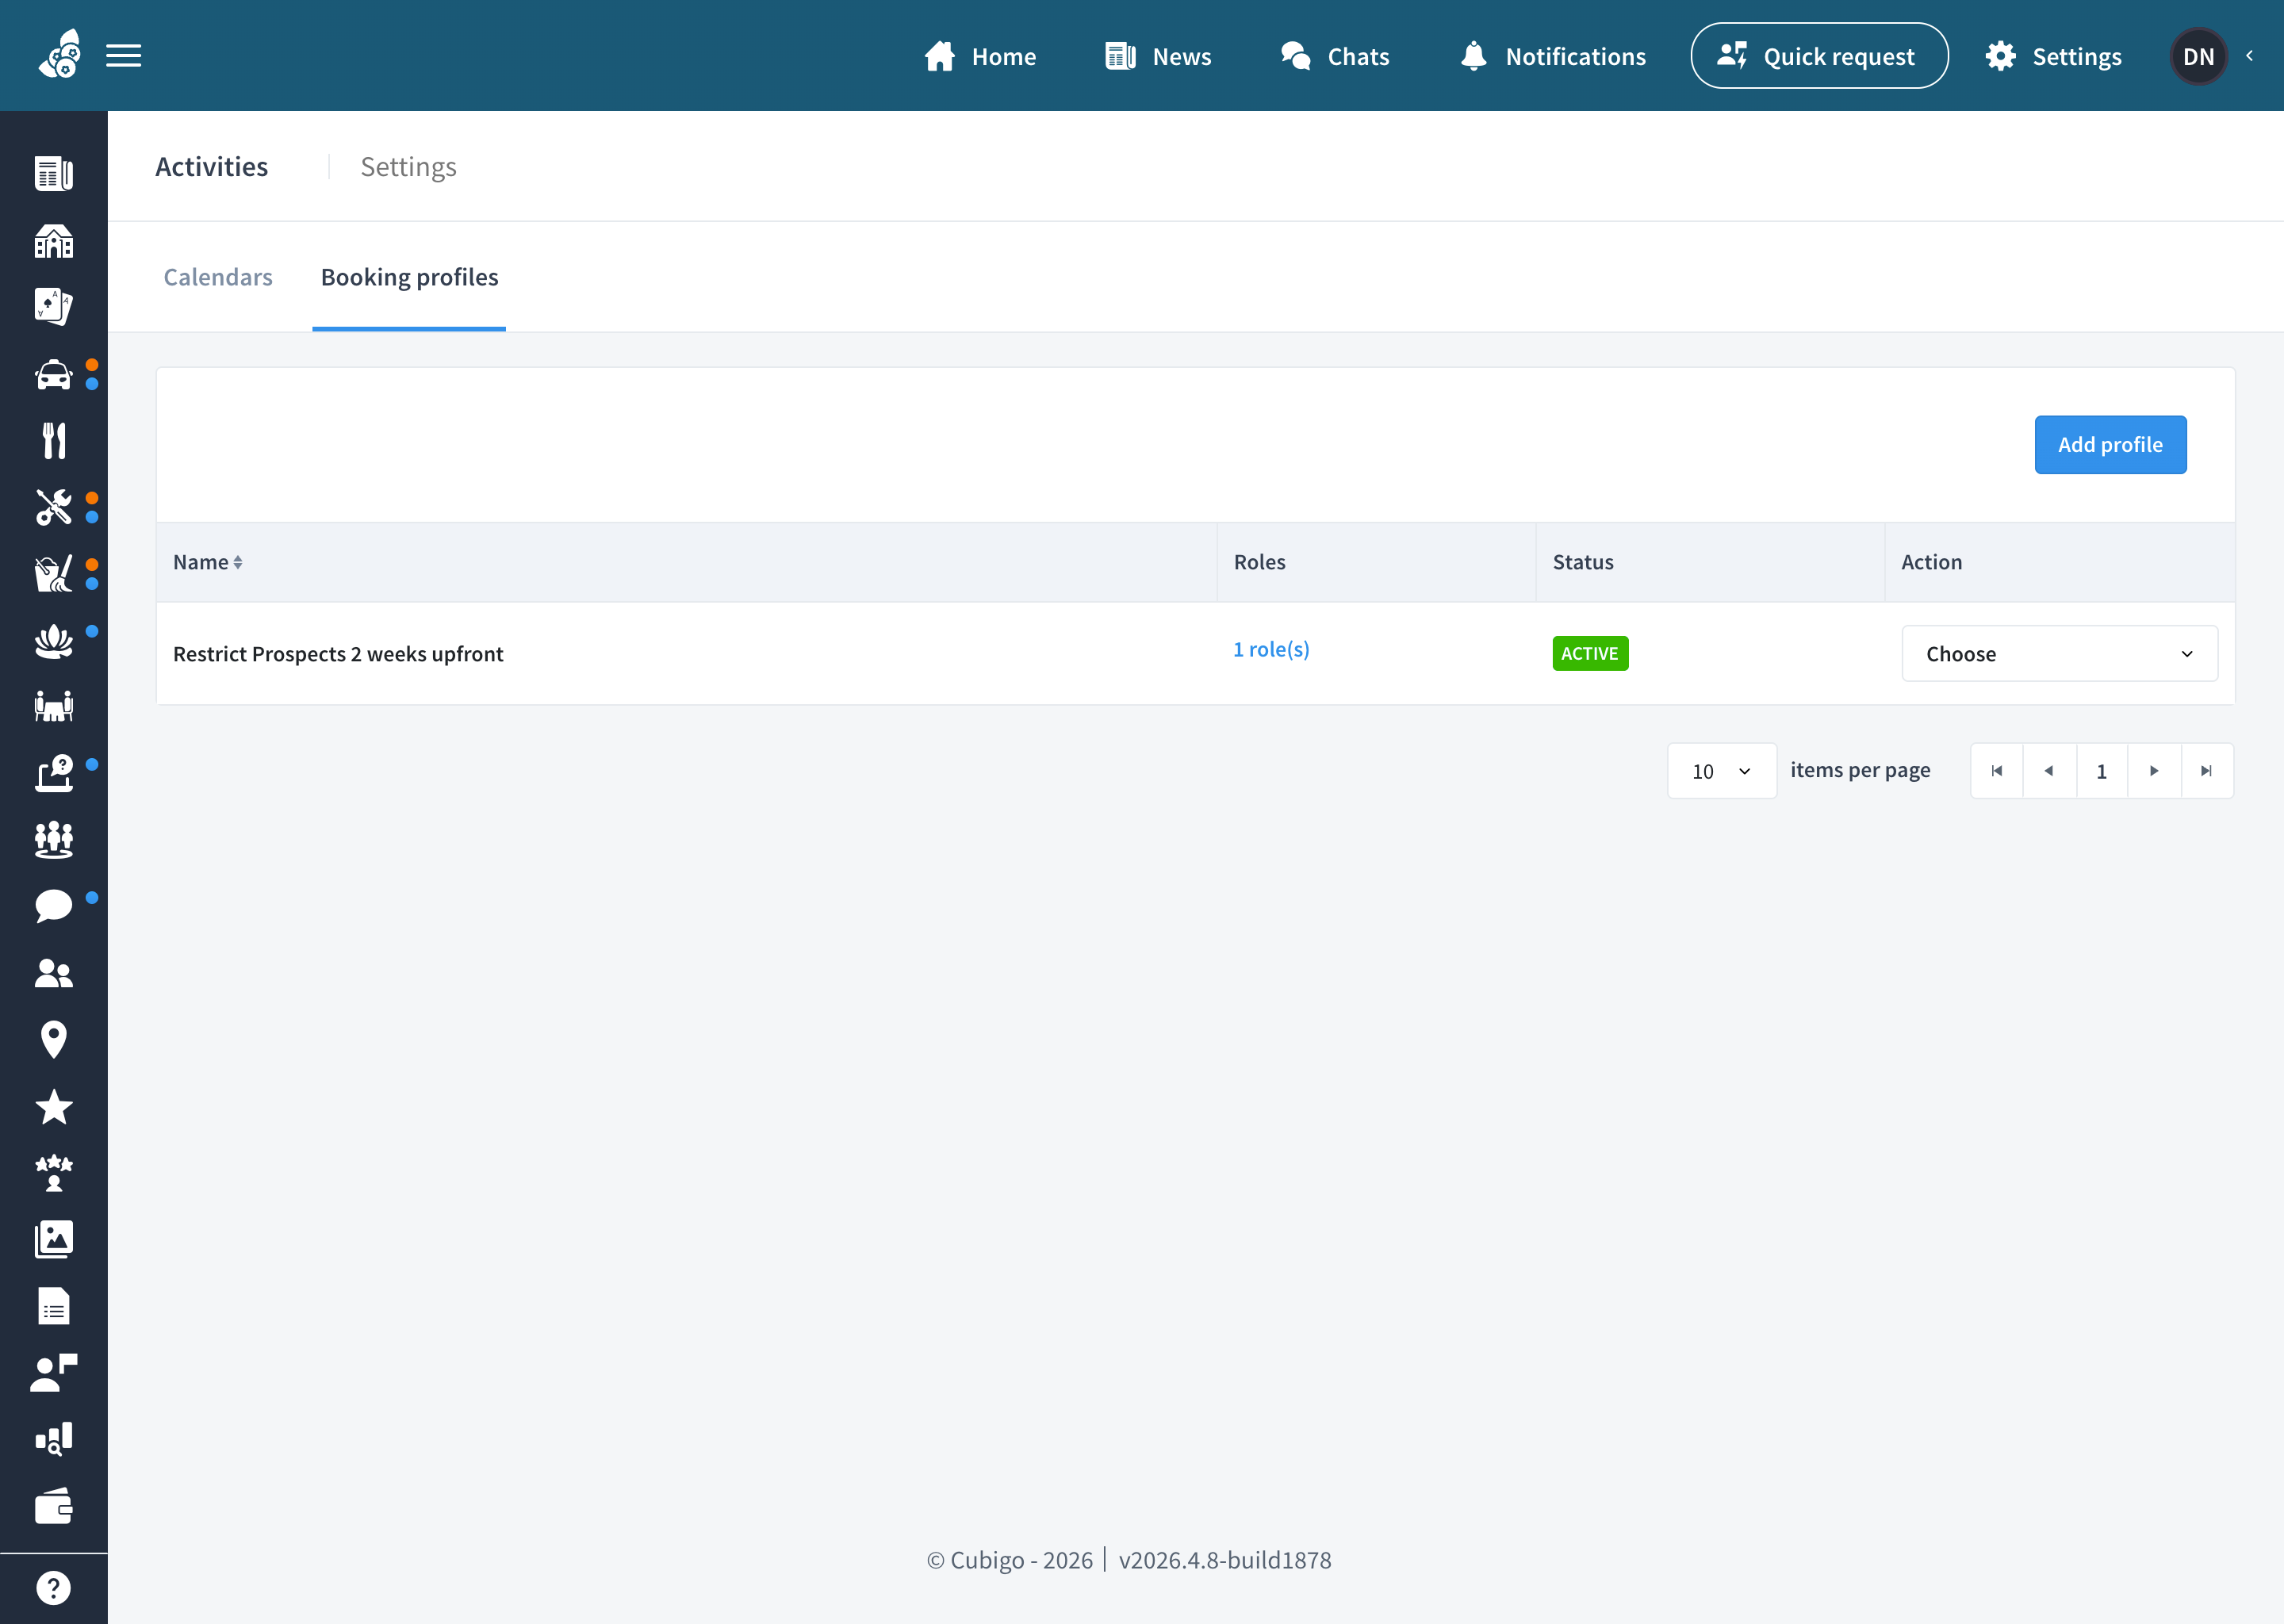Open the analytics chart sidebar icon
This screenshot has height=1624, width=2284.
(54, 1439)
